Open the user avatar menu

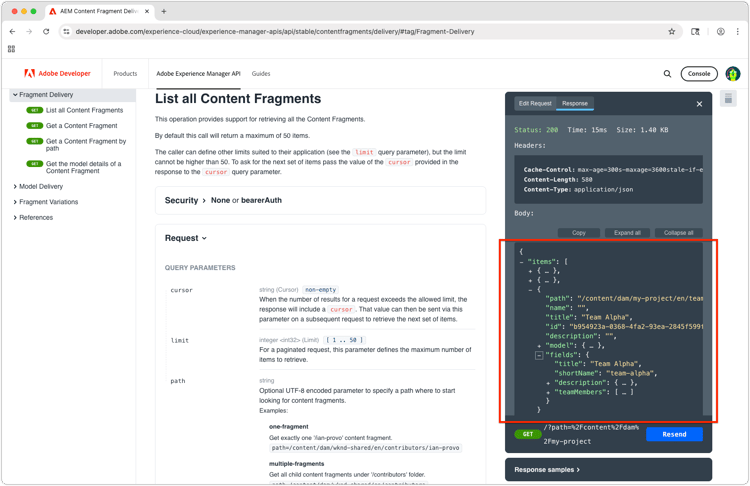click(733, 74)
